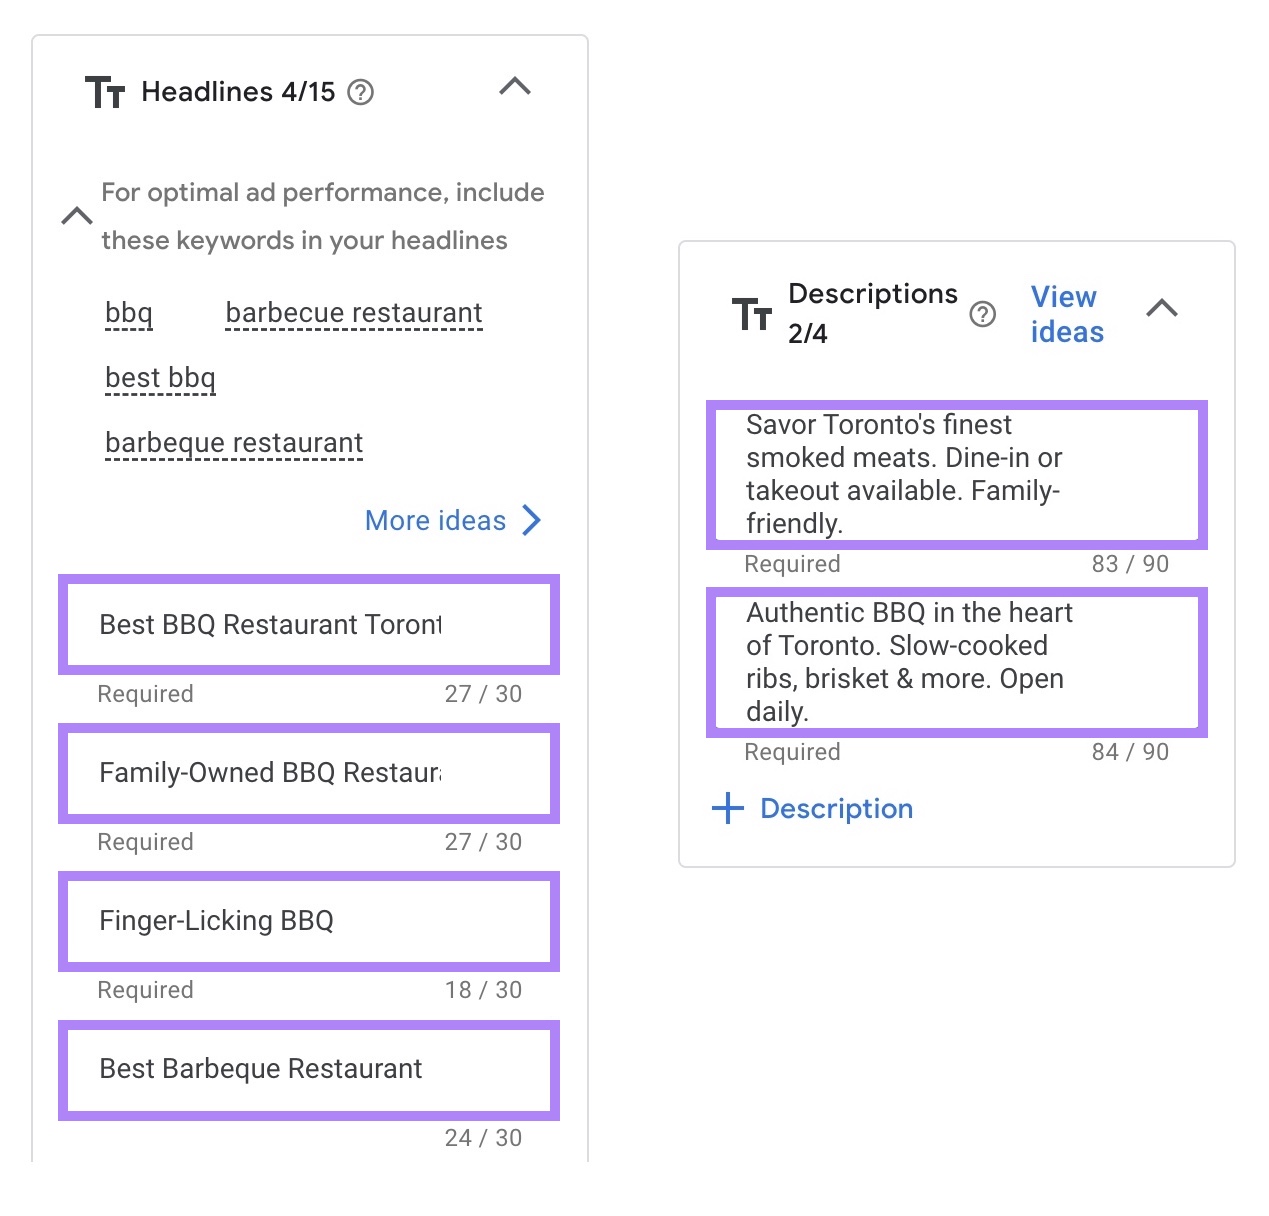The height and width of the screenshot is (1216, 1269).
Task: Click the More ideas arrow icon
Action: click(x=532, y=520)
